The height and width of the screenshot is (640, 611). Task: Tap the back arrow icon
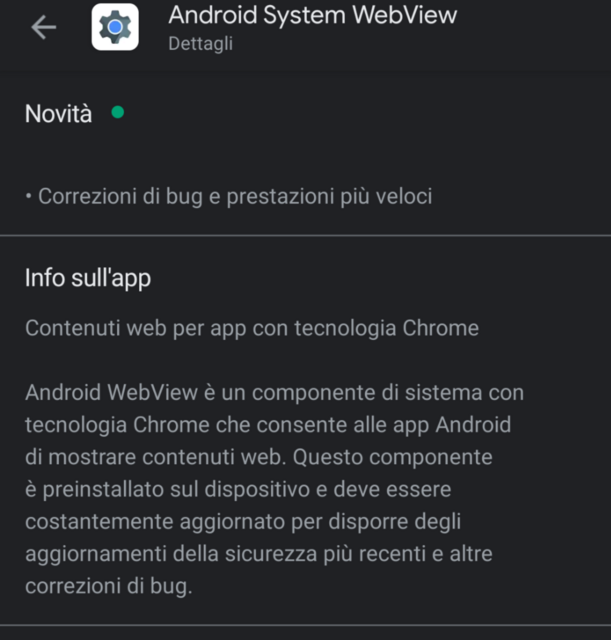44,27
